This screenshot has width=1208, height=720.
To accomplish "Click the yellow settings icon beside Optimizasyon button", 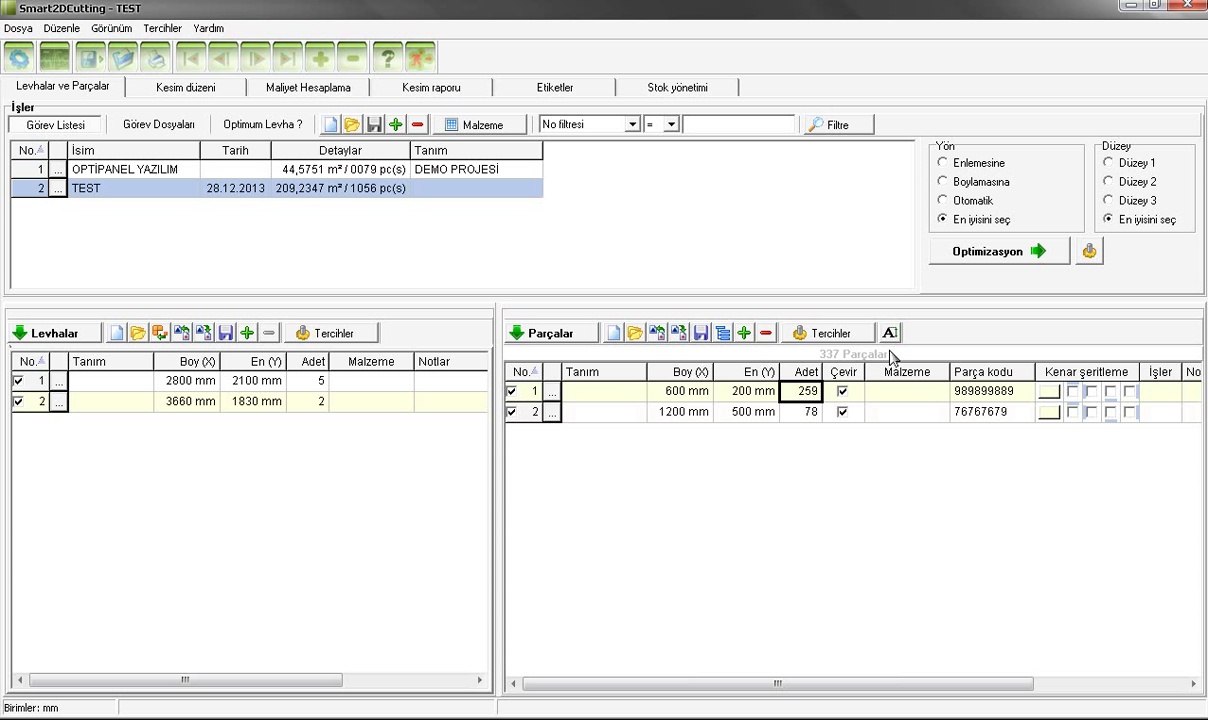I will (x=1089, y=251).
